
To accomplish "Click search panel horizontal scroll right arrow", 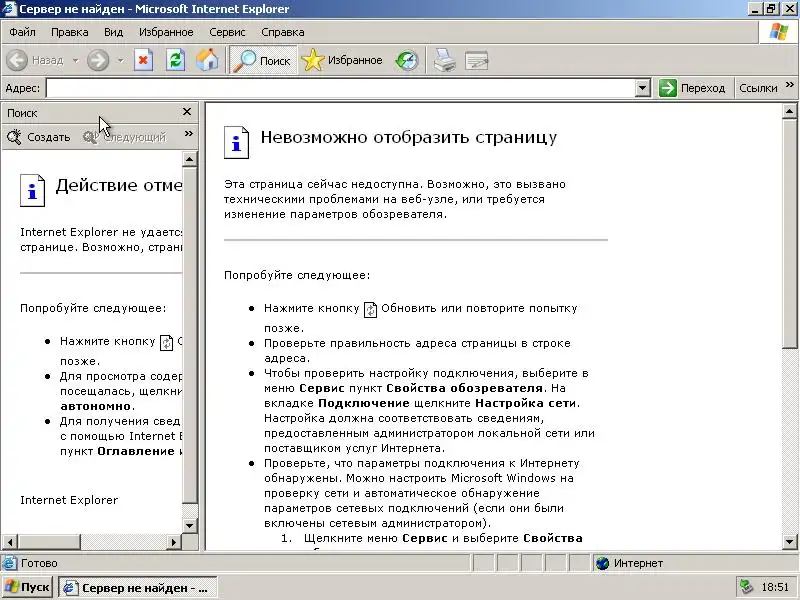I will (x=174, y=542).
